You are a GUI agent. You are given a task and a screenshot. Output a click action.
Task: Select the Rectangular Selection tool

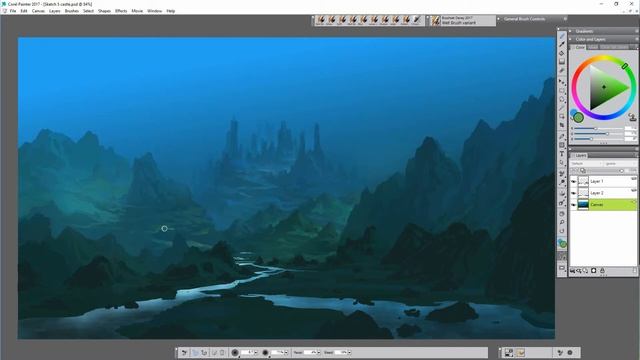pos(562,91)
